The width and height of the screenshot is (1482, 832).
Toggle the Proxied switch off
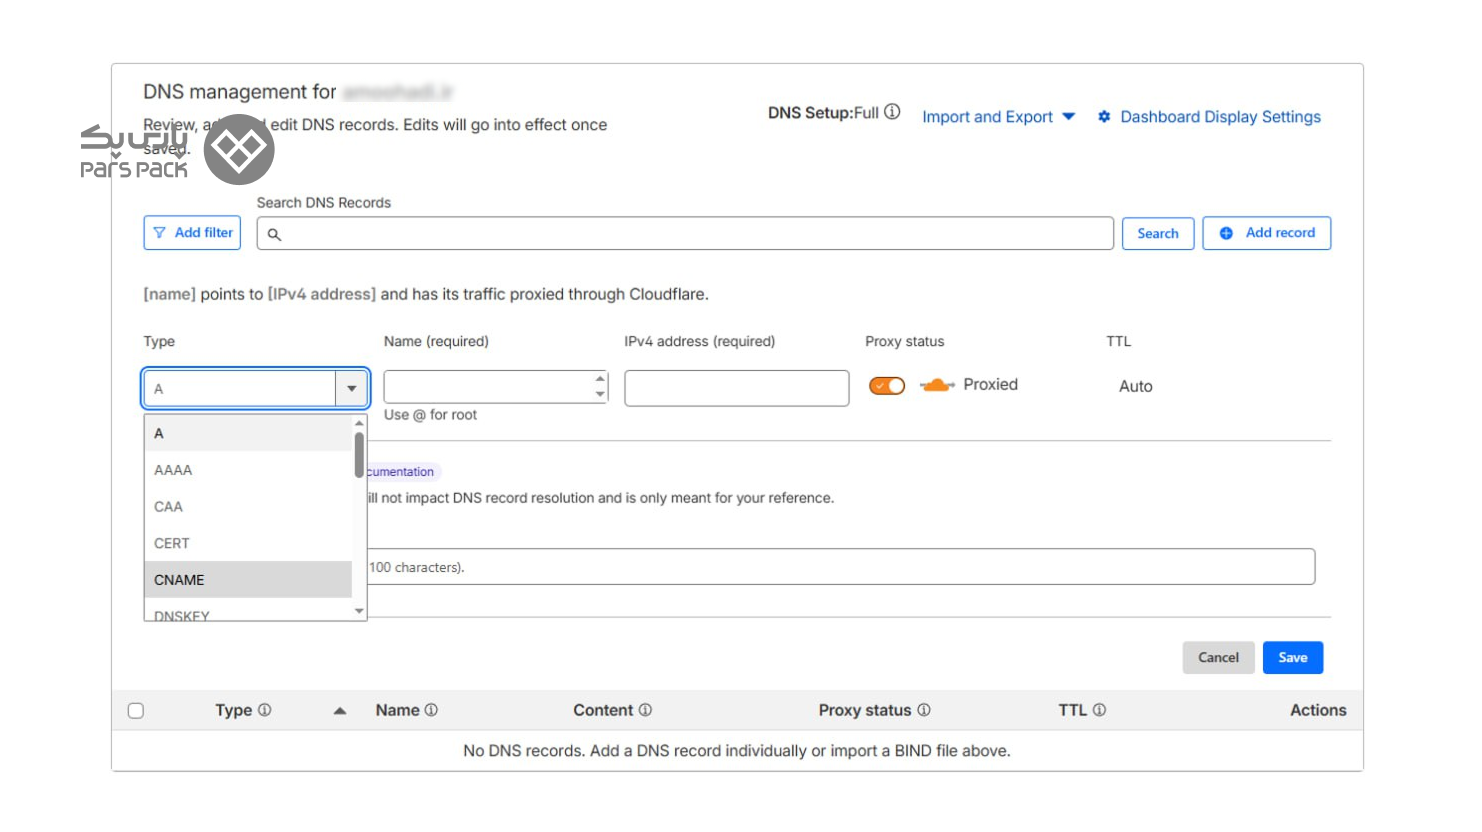(x=887, y=386)
